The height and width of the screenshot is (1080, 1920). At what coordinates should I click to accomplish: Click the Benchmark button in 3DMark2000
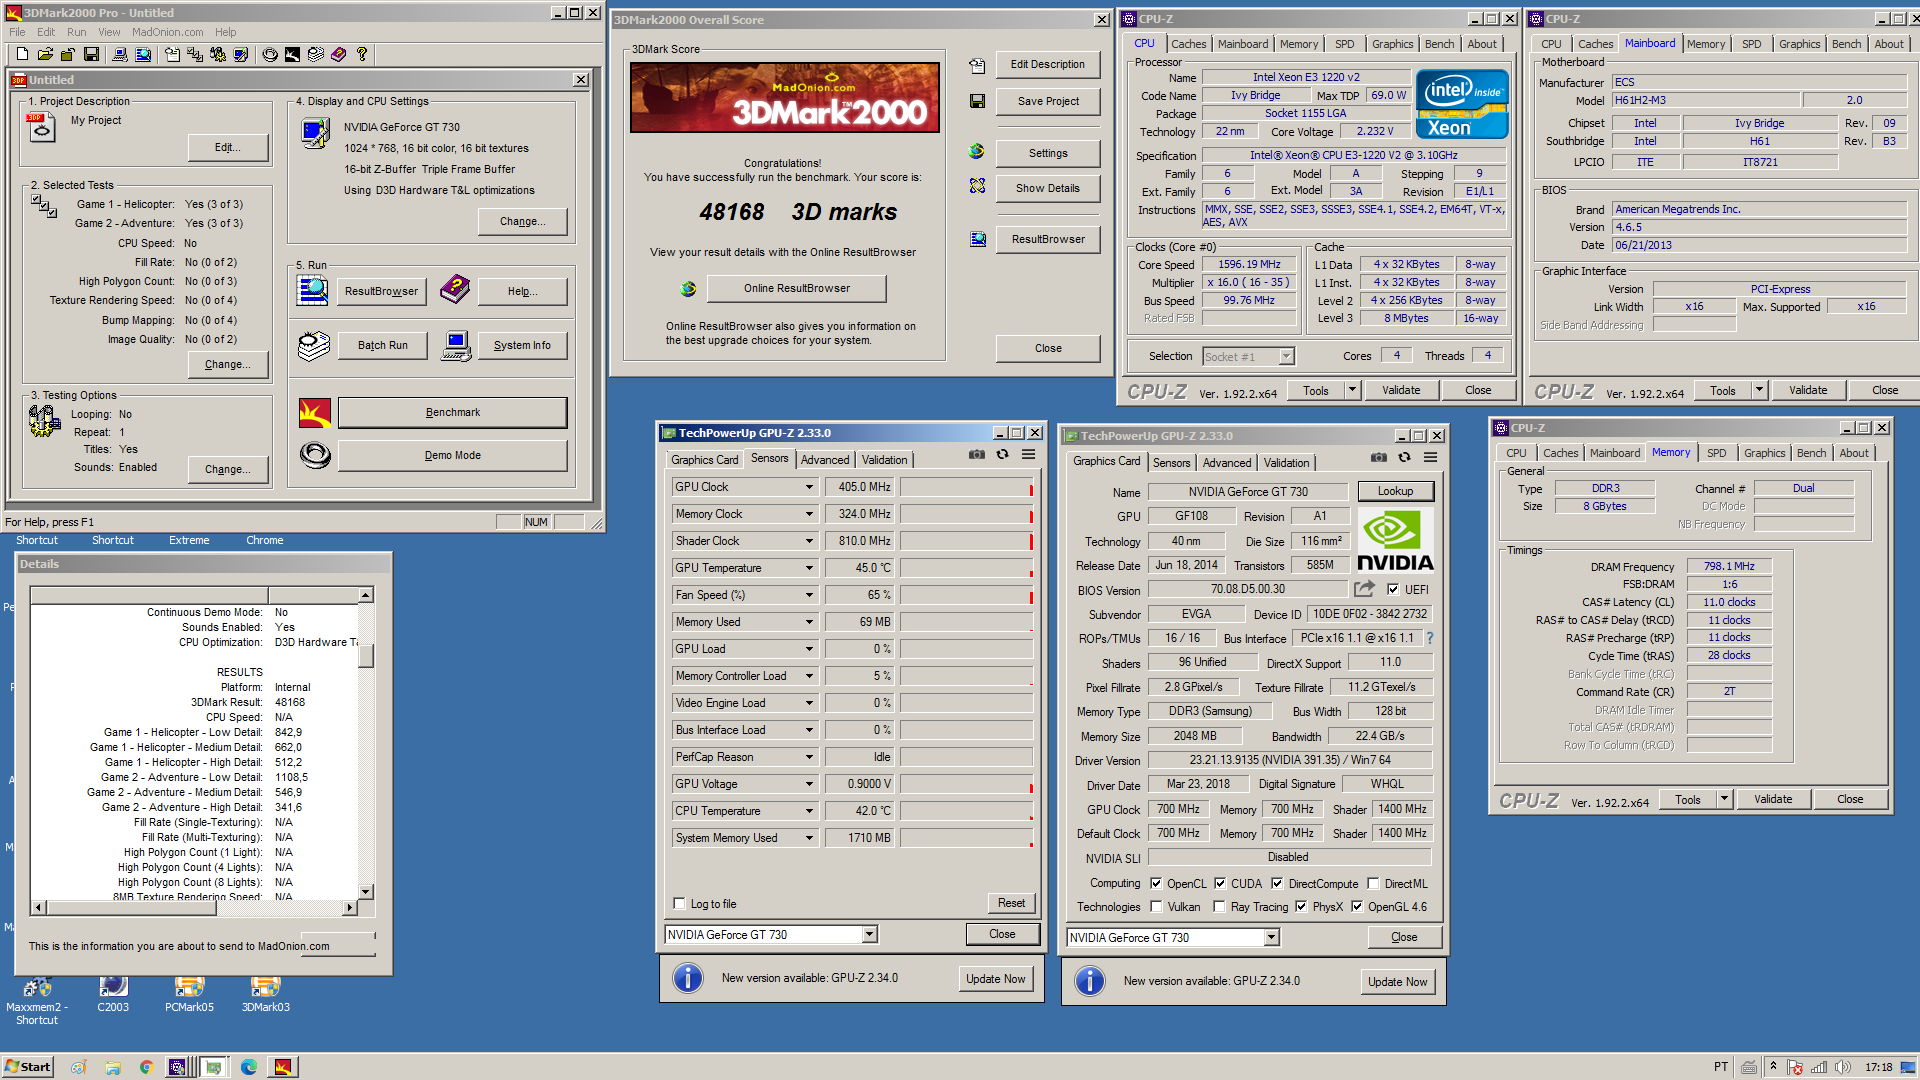452,412
